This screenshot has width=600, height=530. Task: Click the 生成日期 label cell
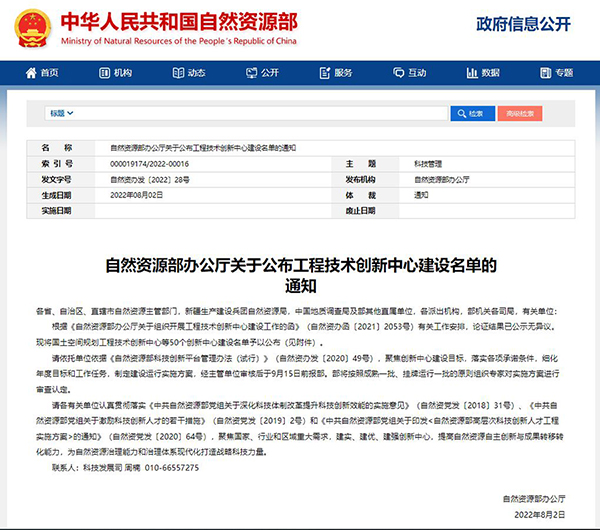pos(60,195)
